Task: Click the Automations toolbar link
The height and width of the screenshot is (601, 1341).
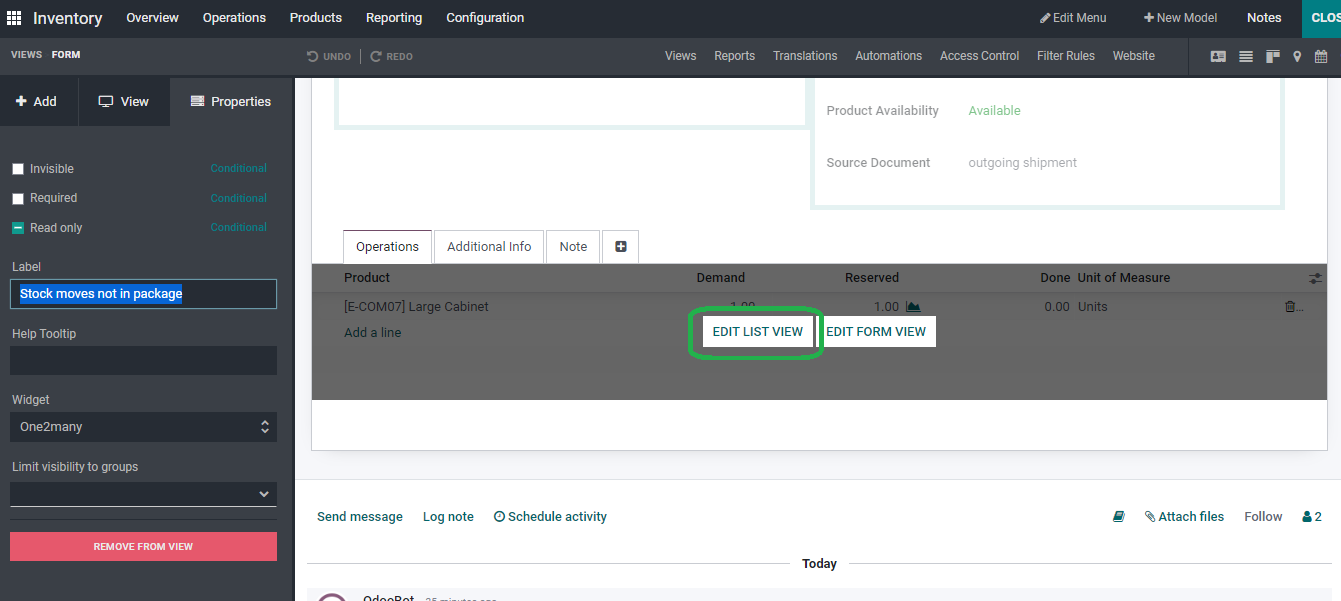Action: (888, 56)
